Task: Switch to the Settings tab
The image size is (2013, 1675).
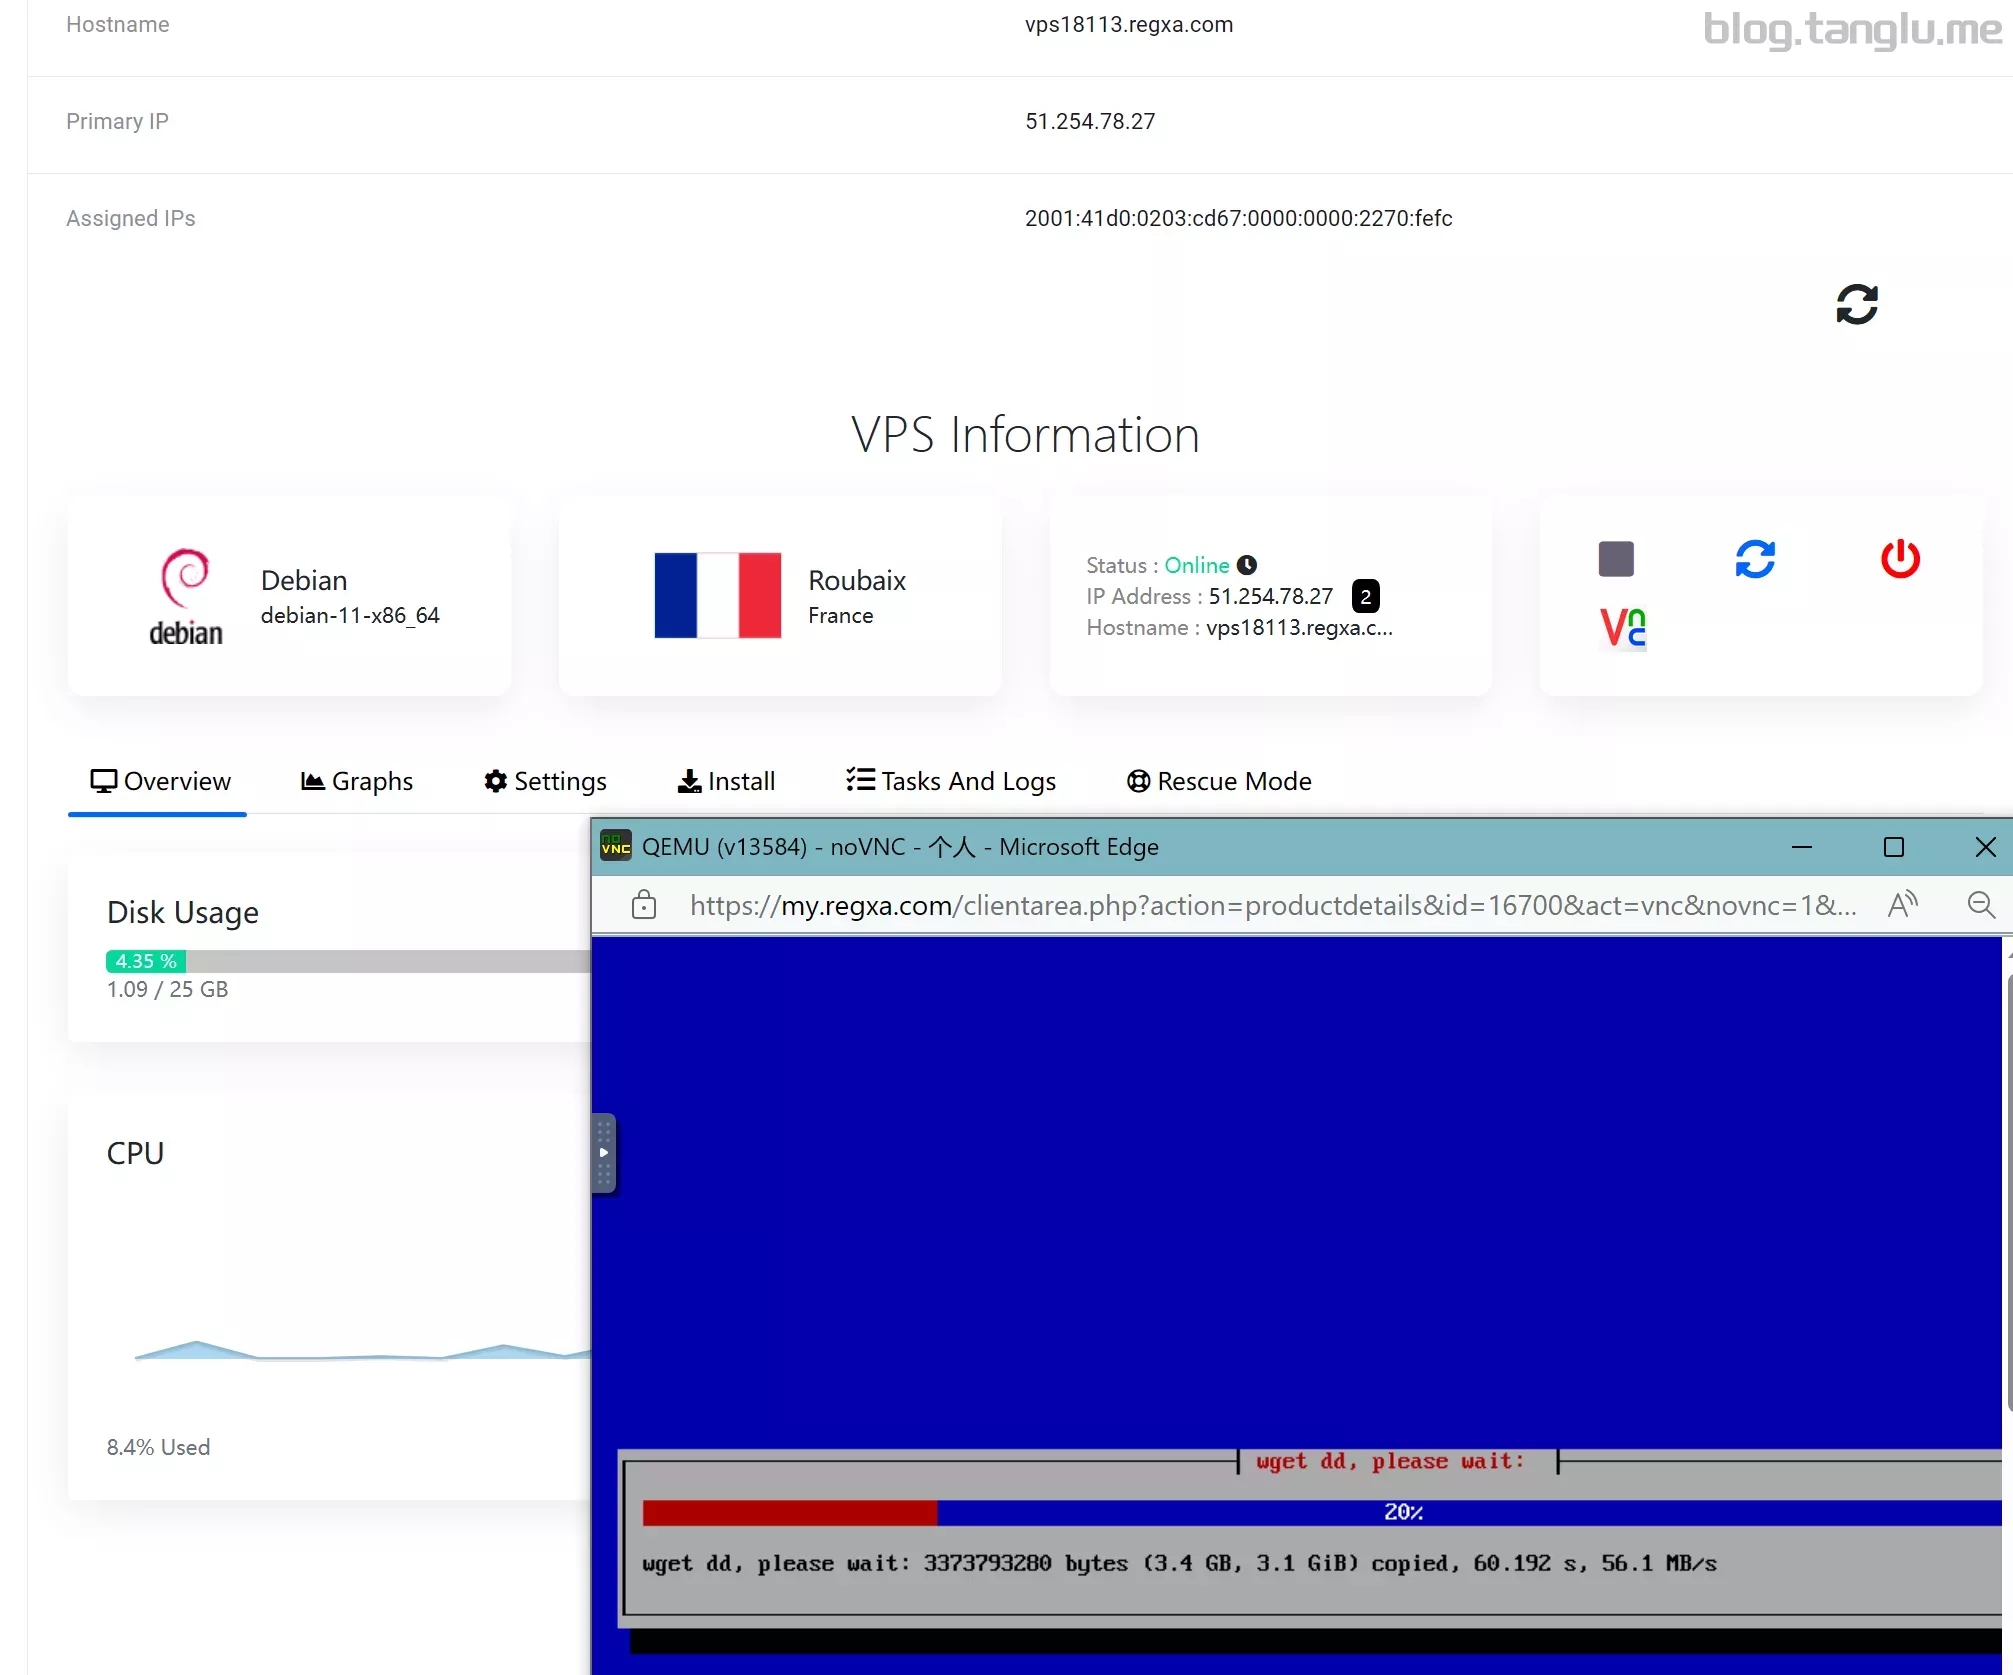Action: [x=545, y=781]
